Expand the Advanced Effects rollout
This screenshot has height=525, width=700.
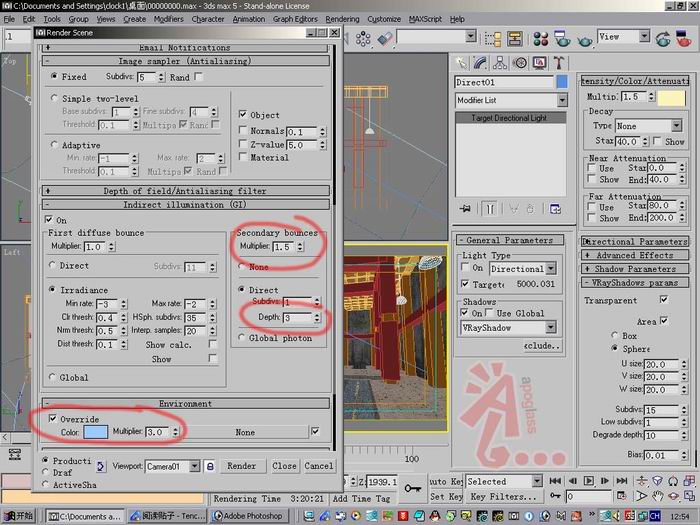click(x=634, y=255)
